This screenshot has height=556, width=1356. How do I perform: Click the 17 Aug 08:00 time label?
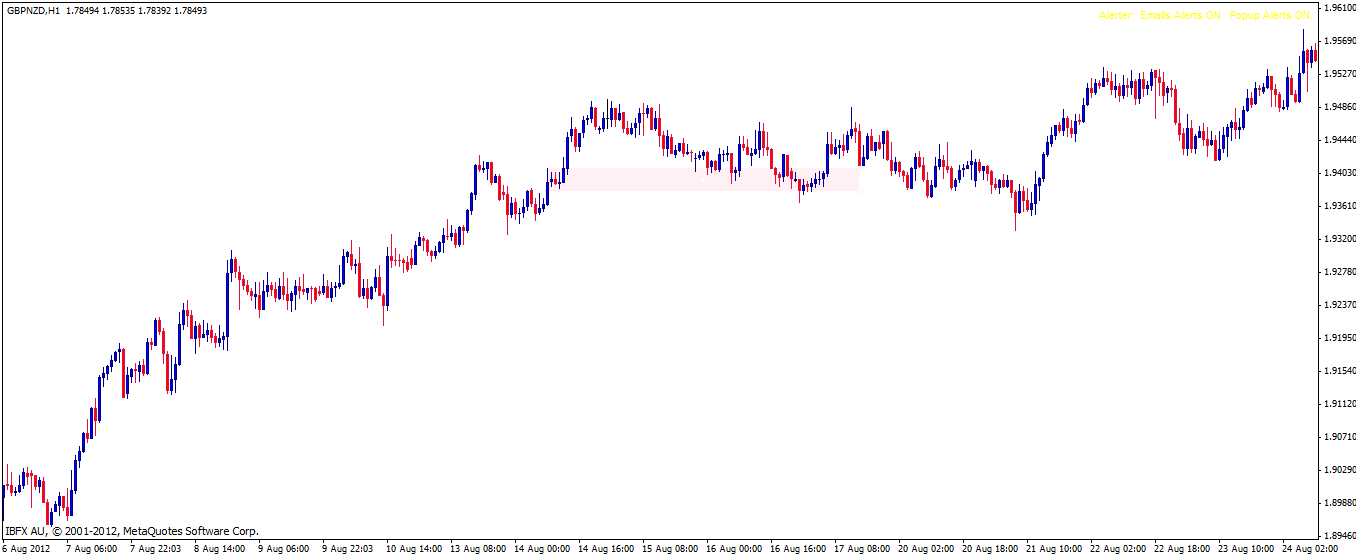coord(861,548)
